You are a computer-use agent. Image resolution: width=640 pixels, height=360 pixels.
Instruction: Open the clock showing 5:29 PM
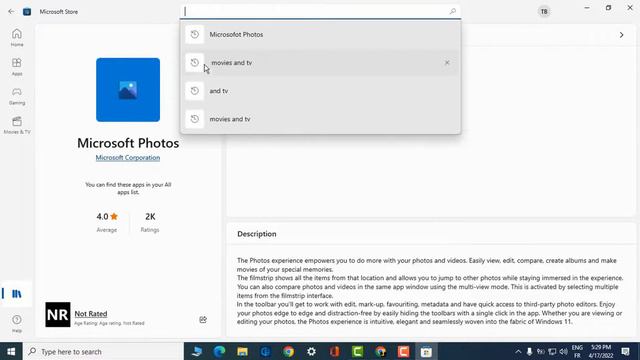point(601,351)
